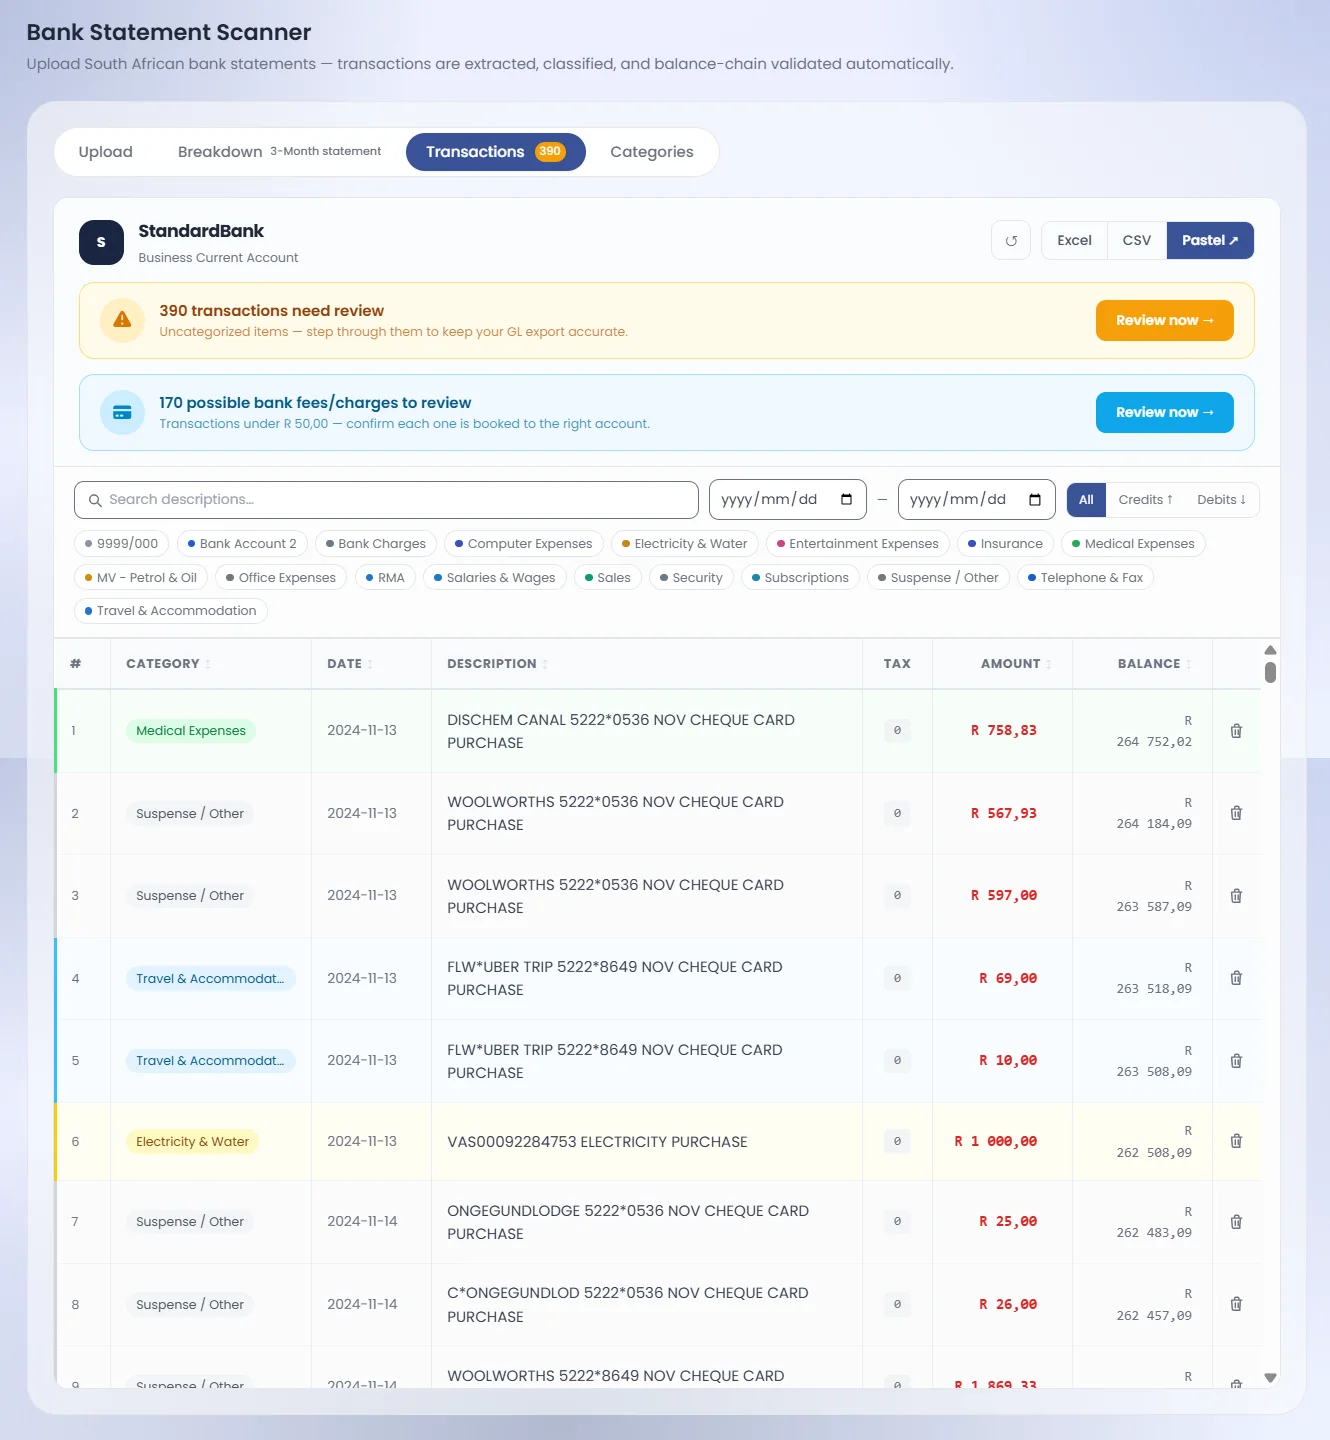
Task: Click the StandardBank 'S' logo icon
Action: tap(101, 242)
